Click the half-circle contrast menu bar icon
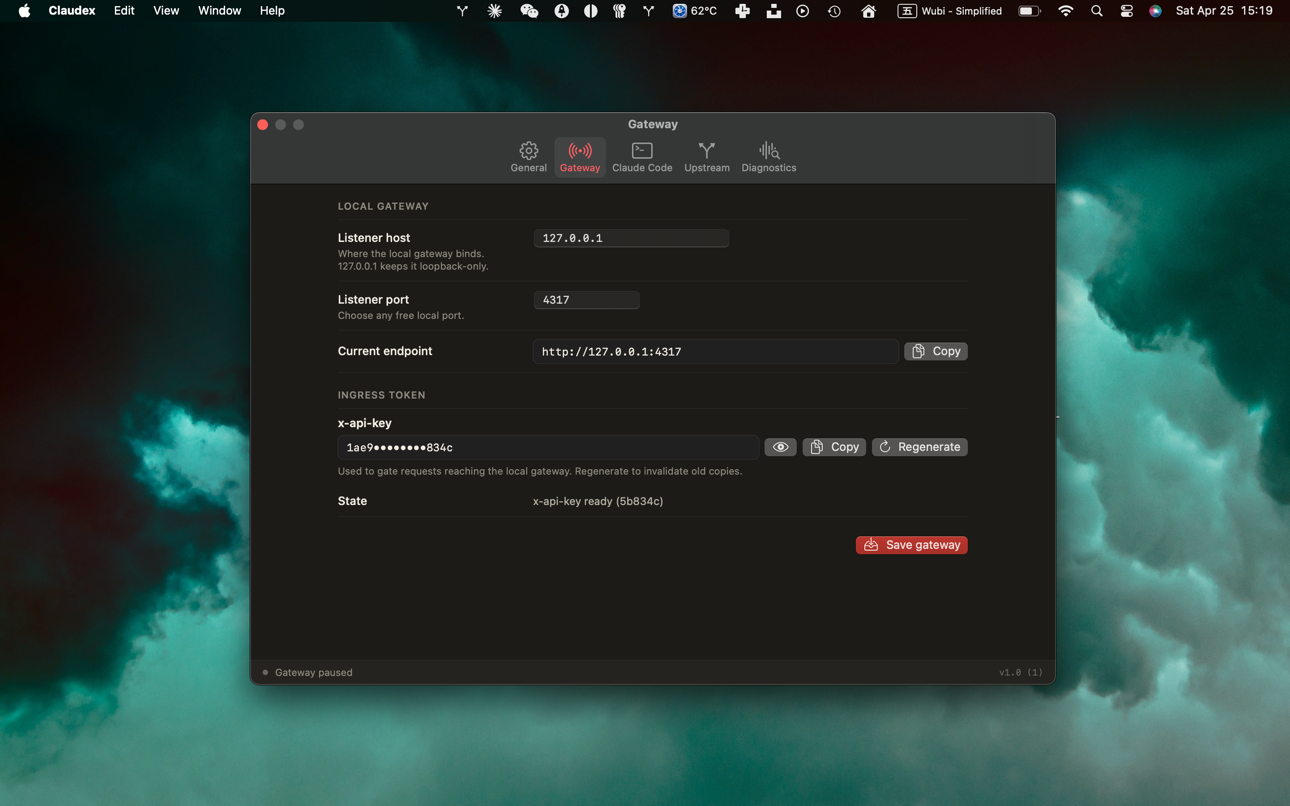The height and width of the screenshot is (806, 1290). click(591, 11)
